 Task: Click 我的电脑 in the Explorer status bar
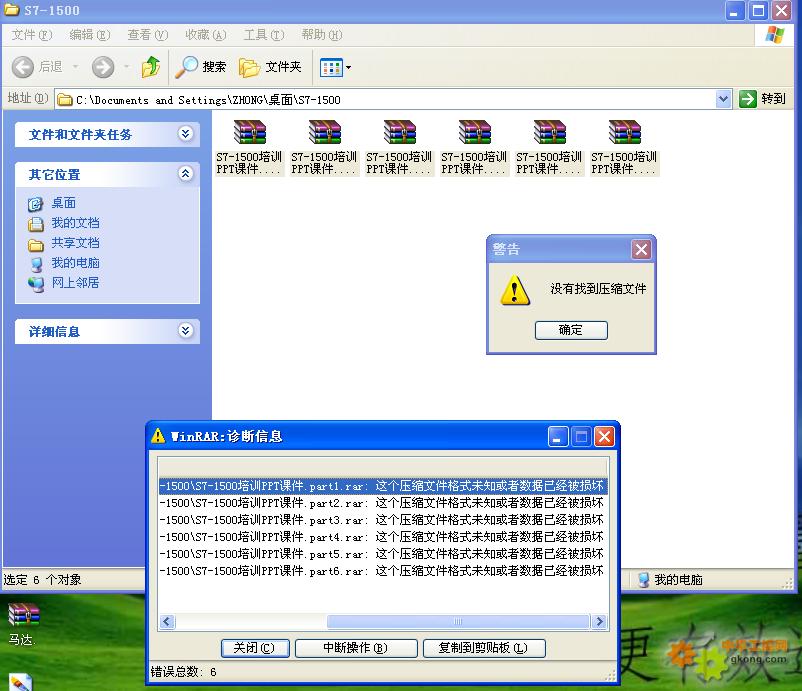[x=671, y=579]
